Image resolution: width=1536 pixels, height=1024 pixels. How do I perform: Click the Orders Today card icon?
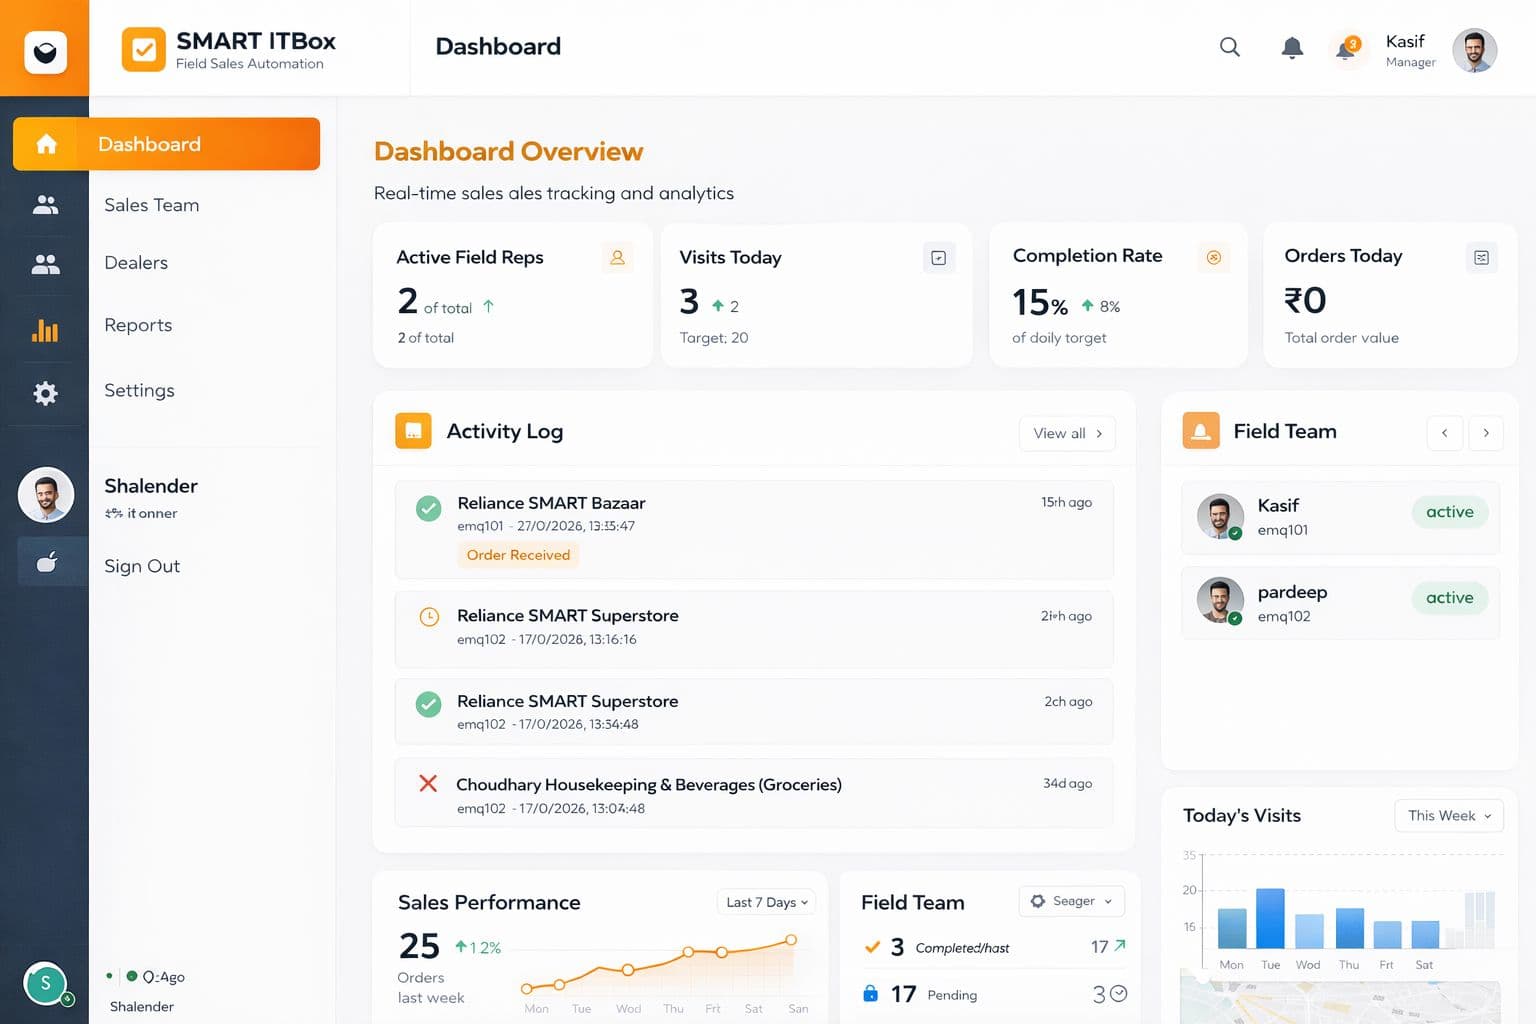click(1481, 258)
